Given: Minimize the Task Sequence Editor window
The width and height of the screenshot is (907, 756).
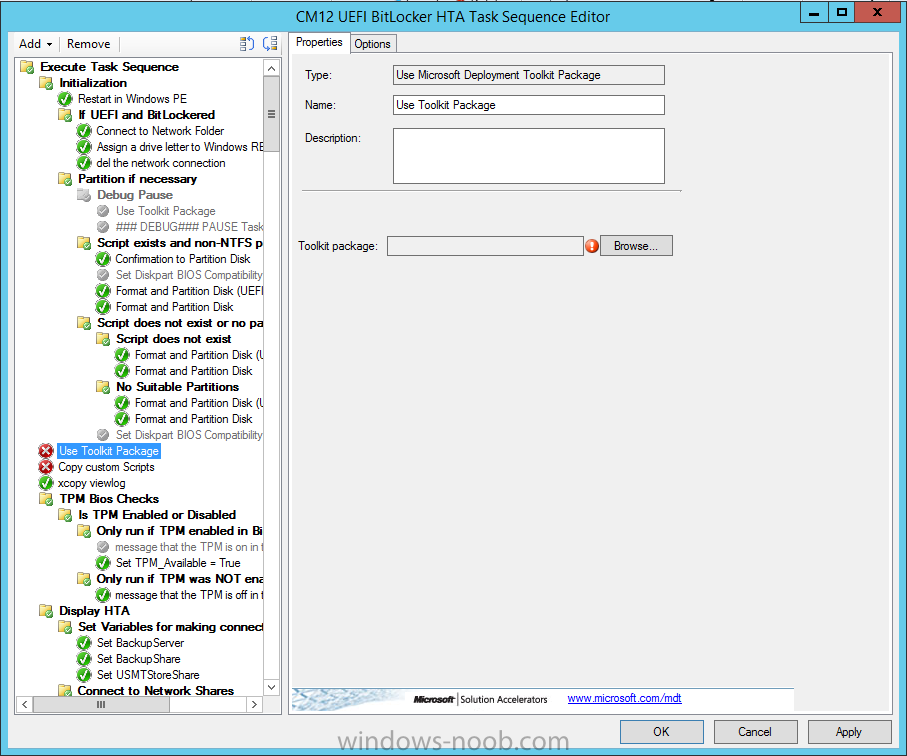Looking at the screenshot, I should pos(814,13).
